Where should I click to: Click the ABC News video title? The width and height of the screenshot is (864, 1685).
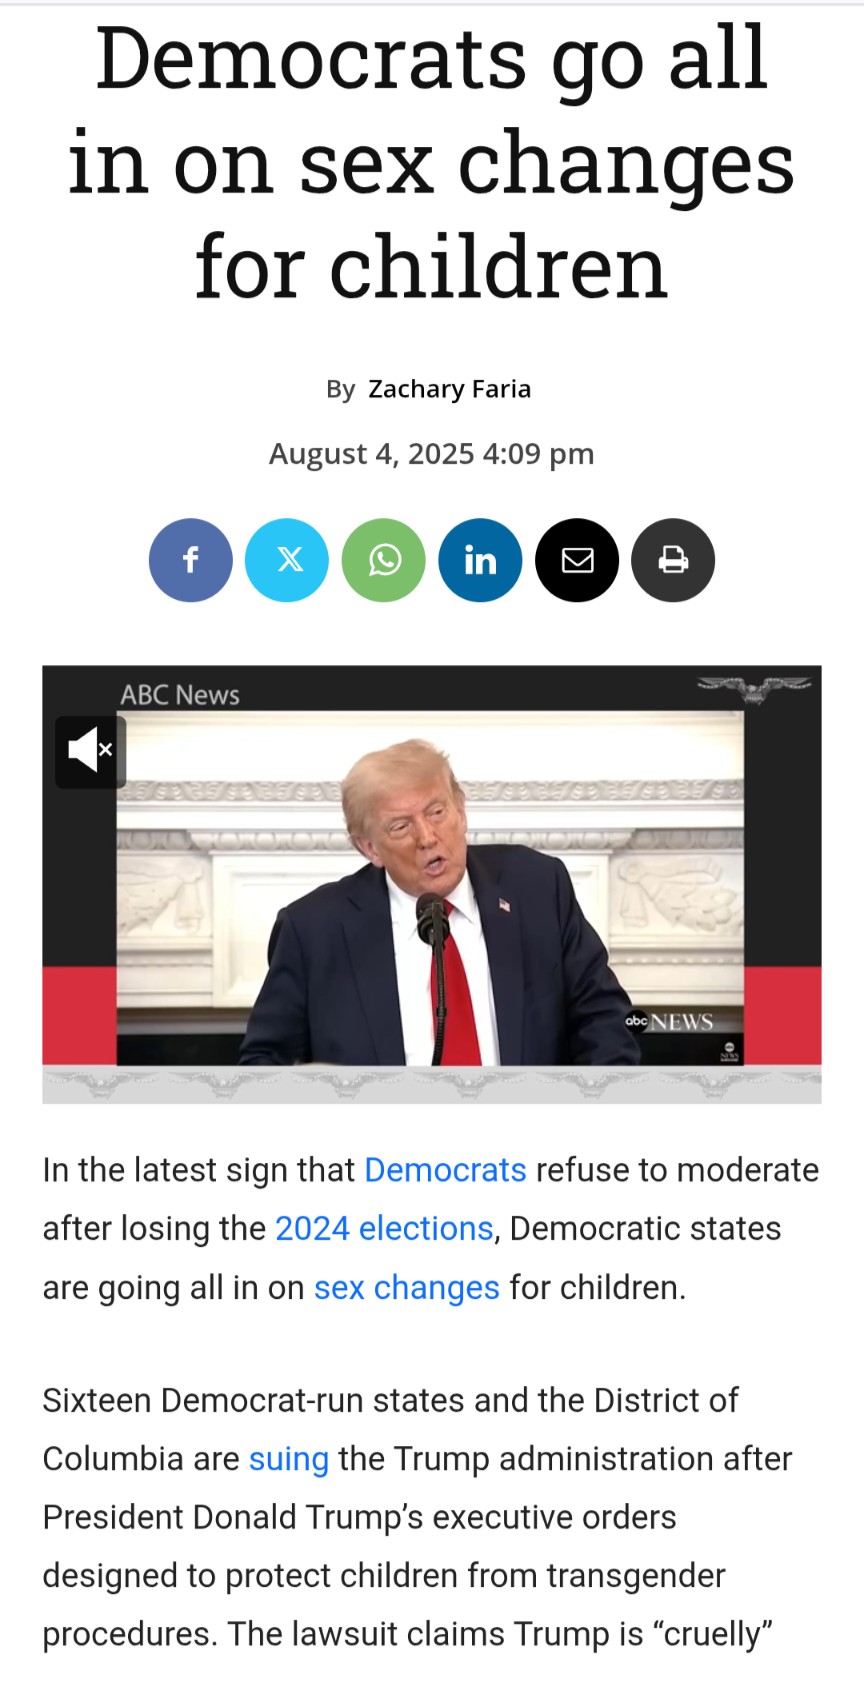180,694
